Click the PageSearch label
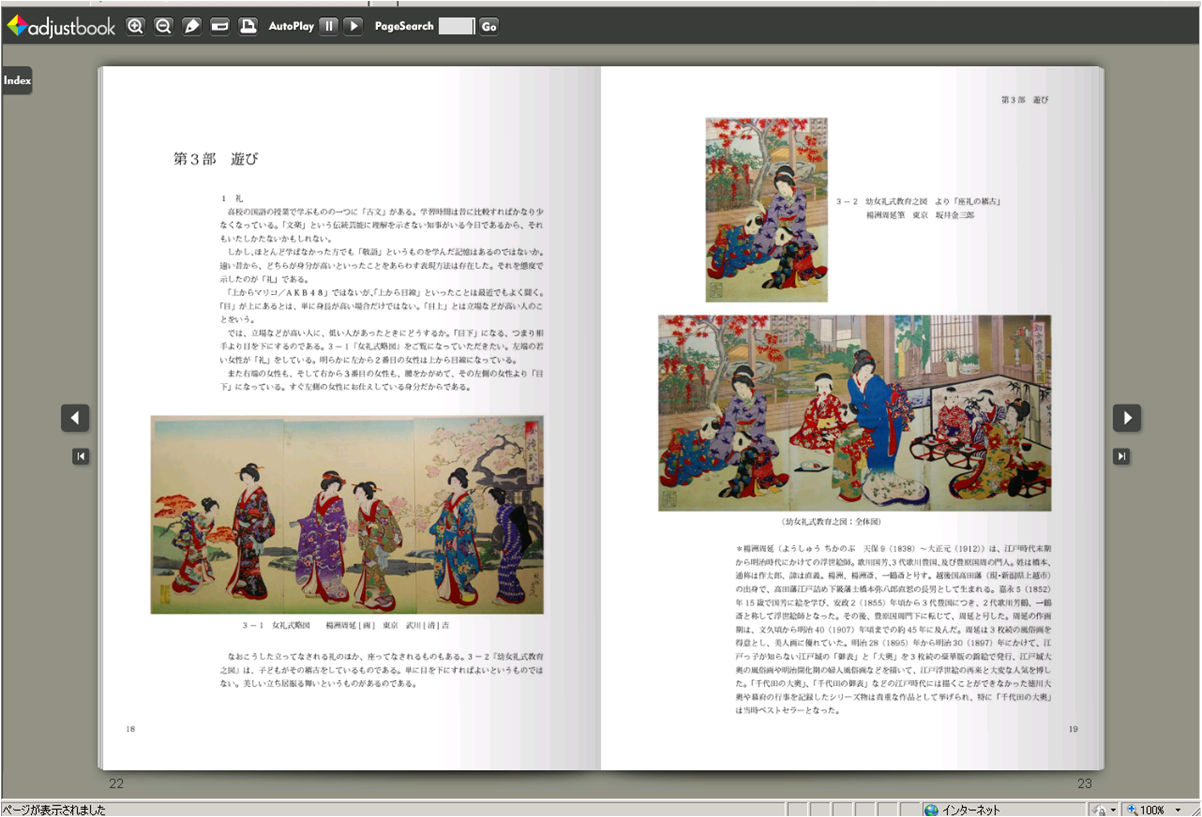 pyautogui.click(x=404, y=26)
